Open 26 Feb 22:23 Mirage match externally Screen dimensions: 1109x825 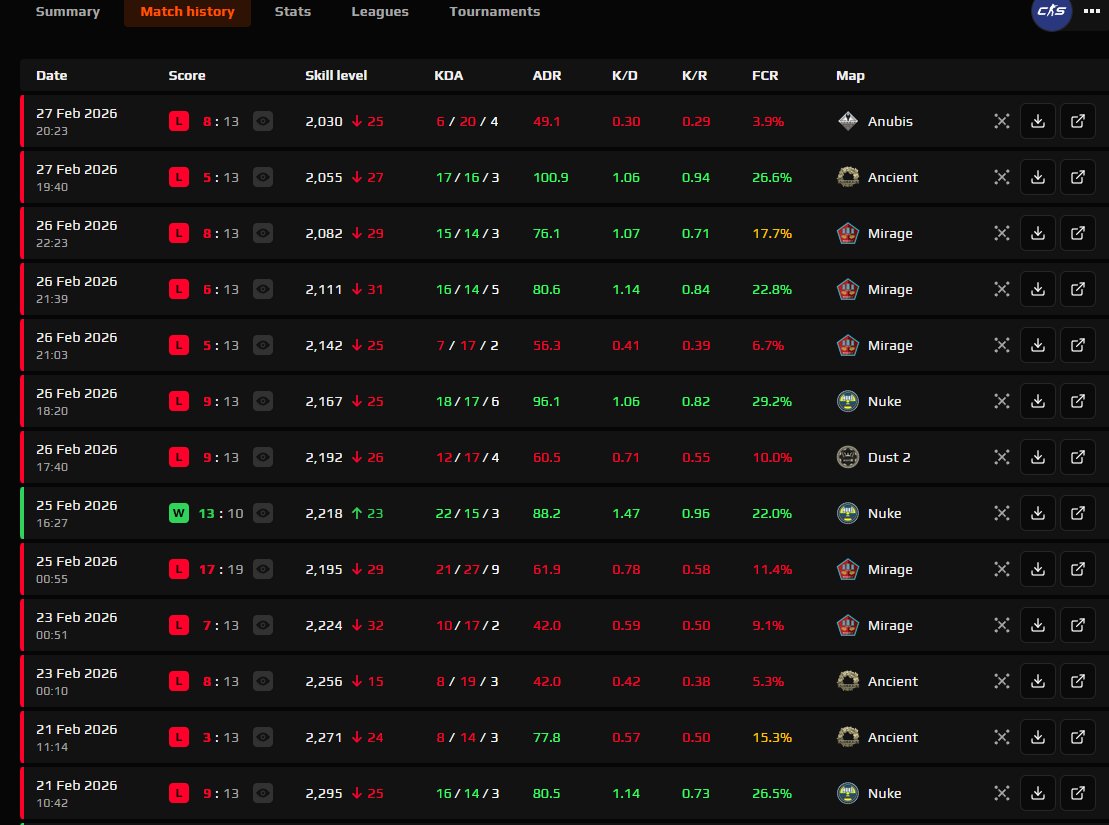coord(1077,233)
